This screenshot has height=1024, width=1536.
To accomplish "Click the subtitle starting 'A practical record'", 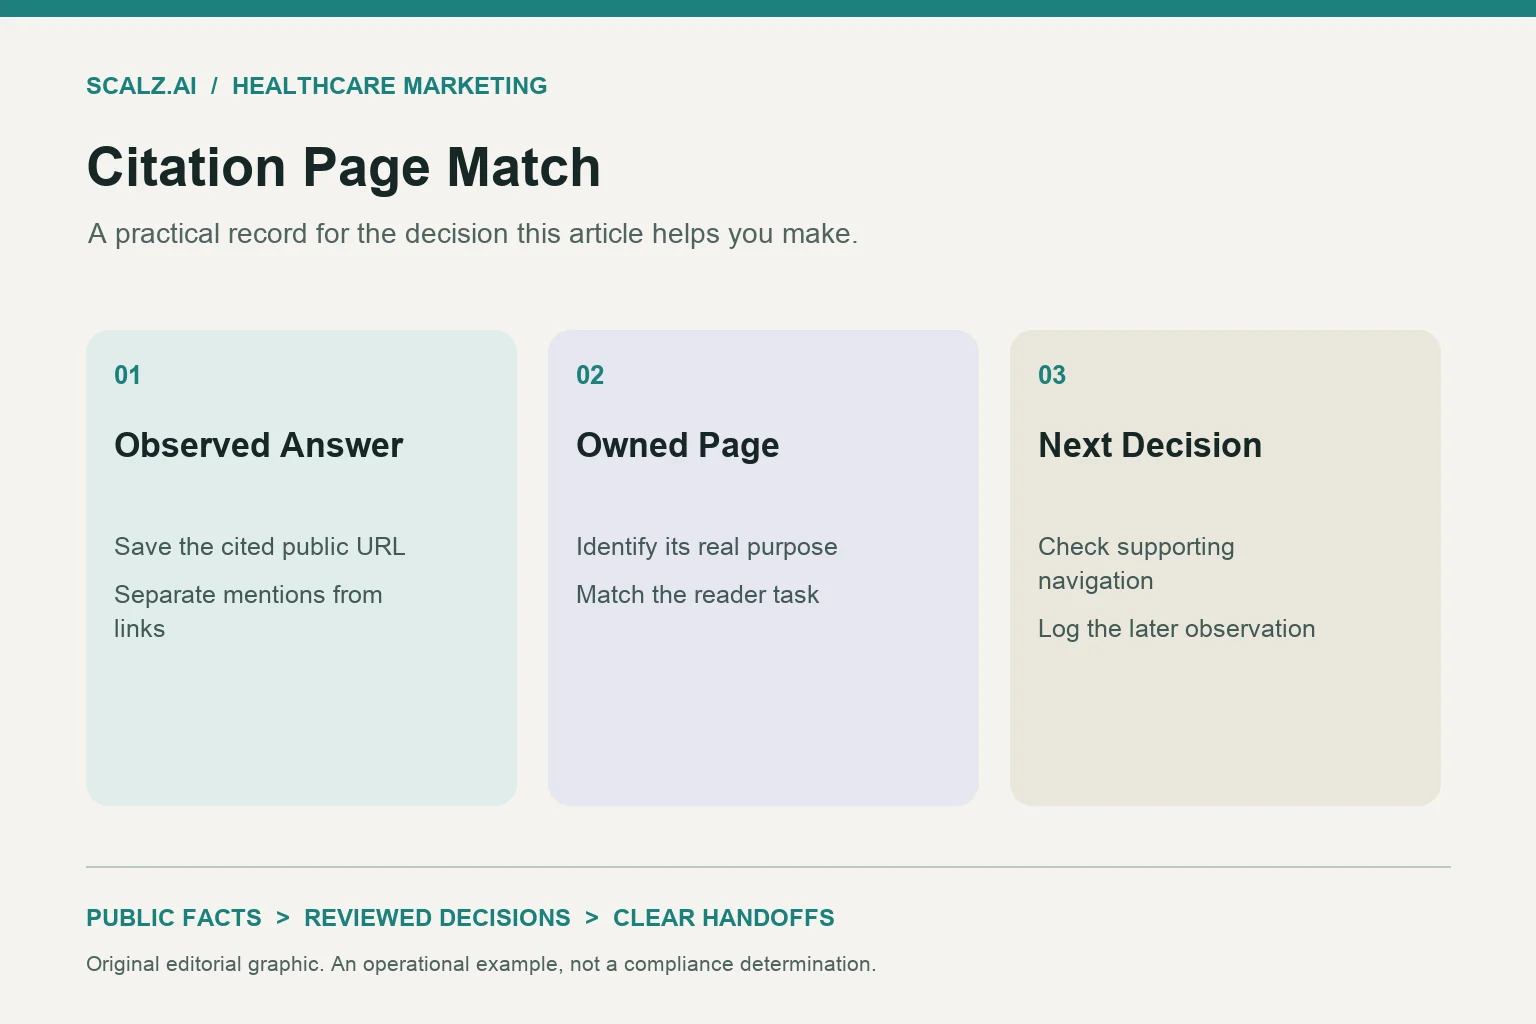I will (x=473, y=234).
